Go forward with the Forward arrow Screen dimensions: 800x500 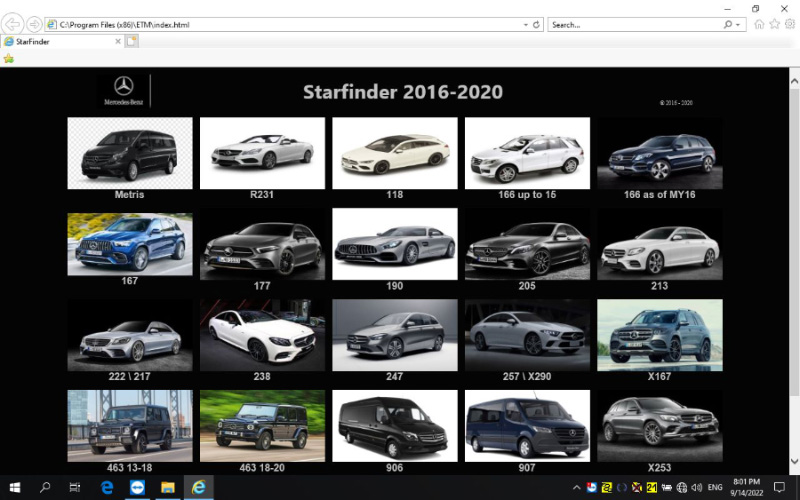point(34,24)
